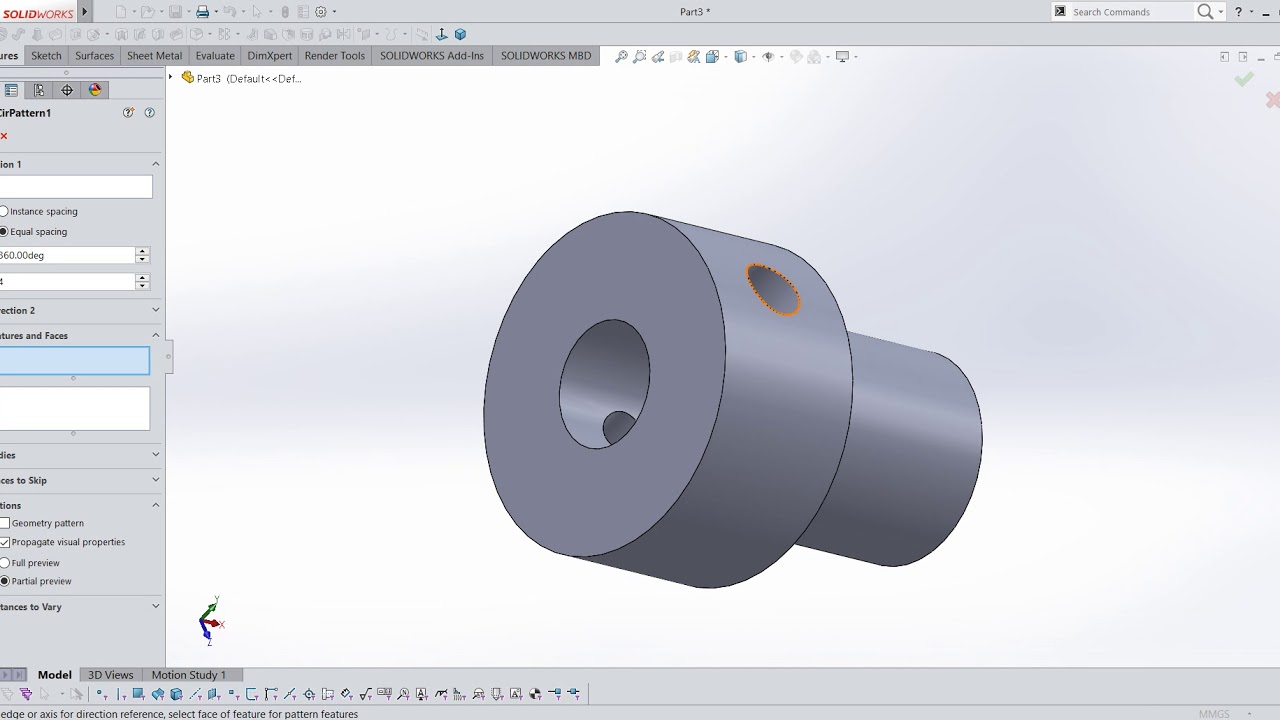Collapse the Options section

(155, 505)
